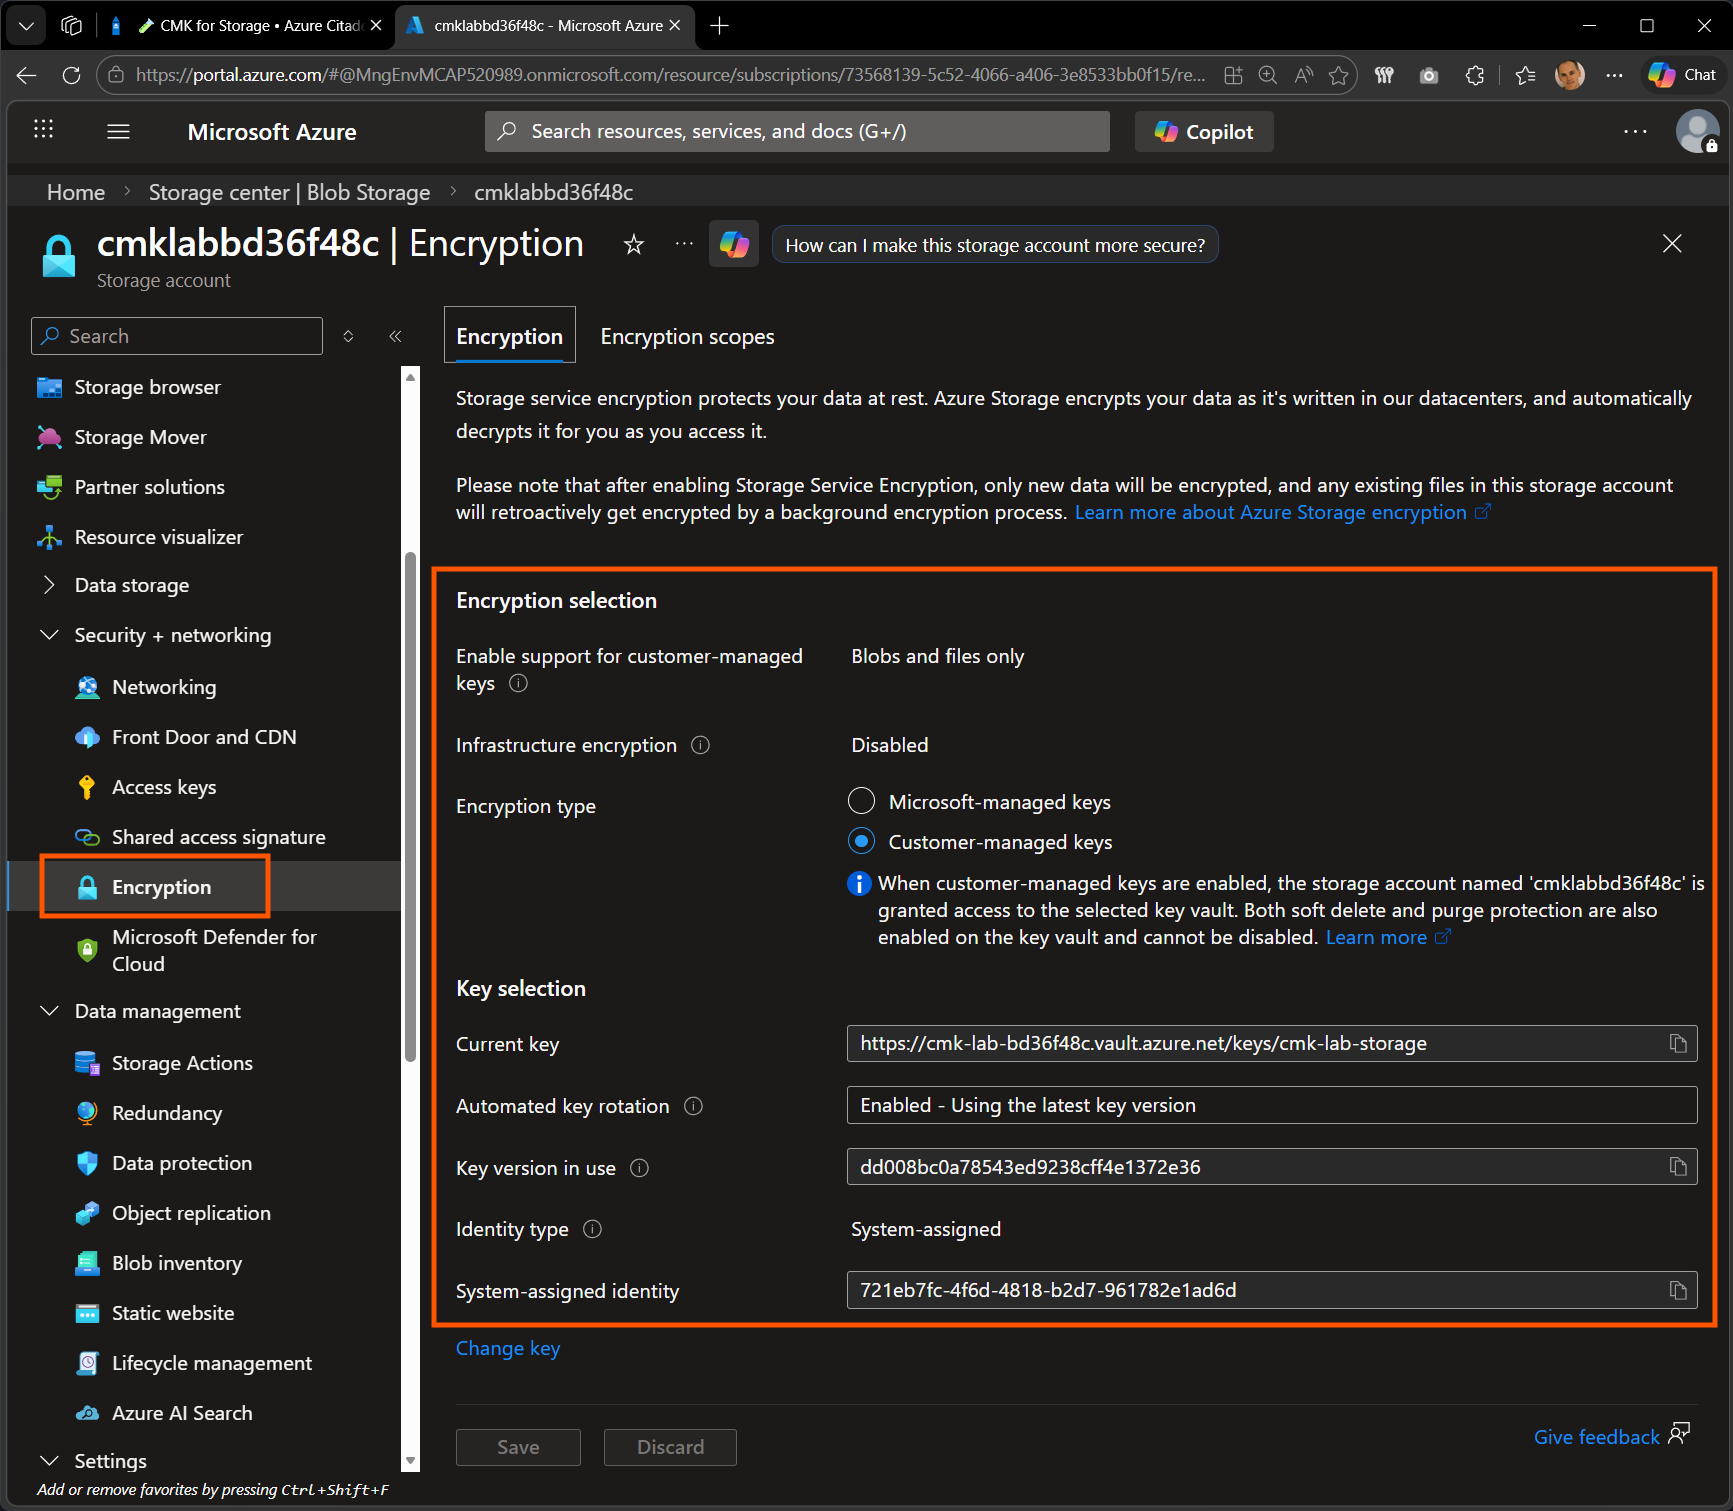Show info for Identity type
The image size is (1733, 1511).
coord(592,1229)
